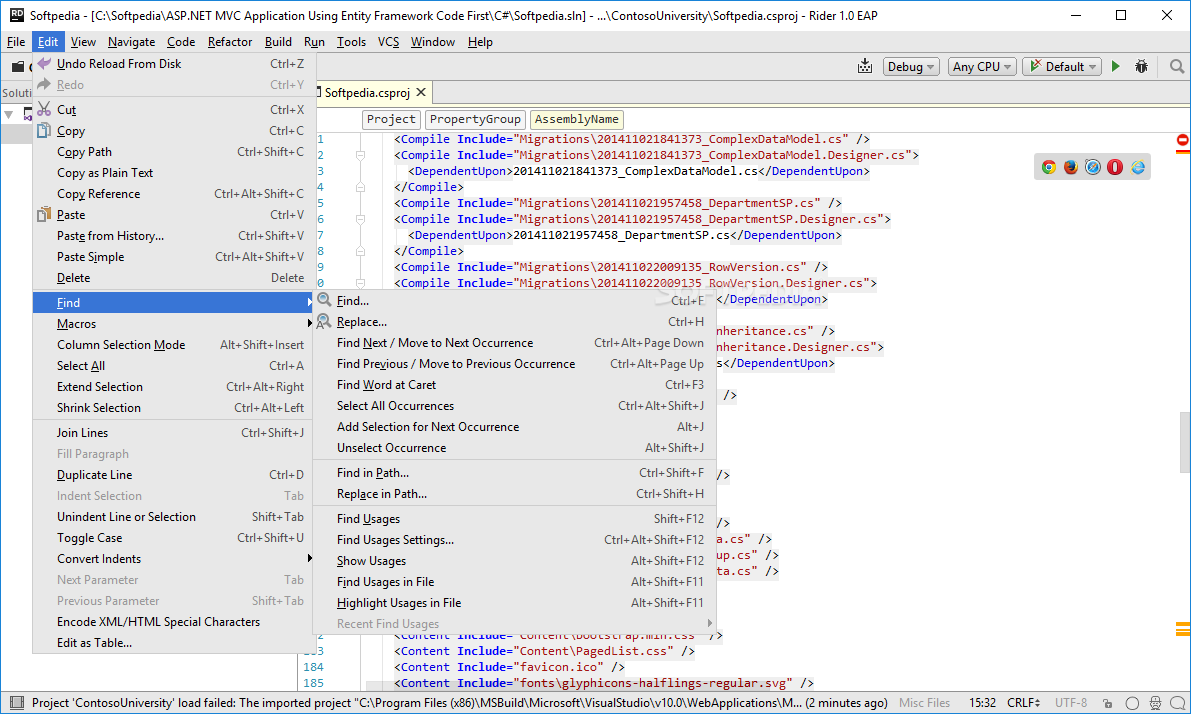Image resolution: width=1191 pixels, height=714 pixels.
Task: Open the Help menu
Action: 480,42
